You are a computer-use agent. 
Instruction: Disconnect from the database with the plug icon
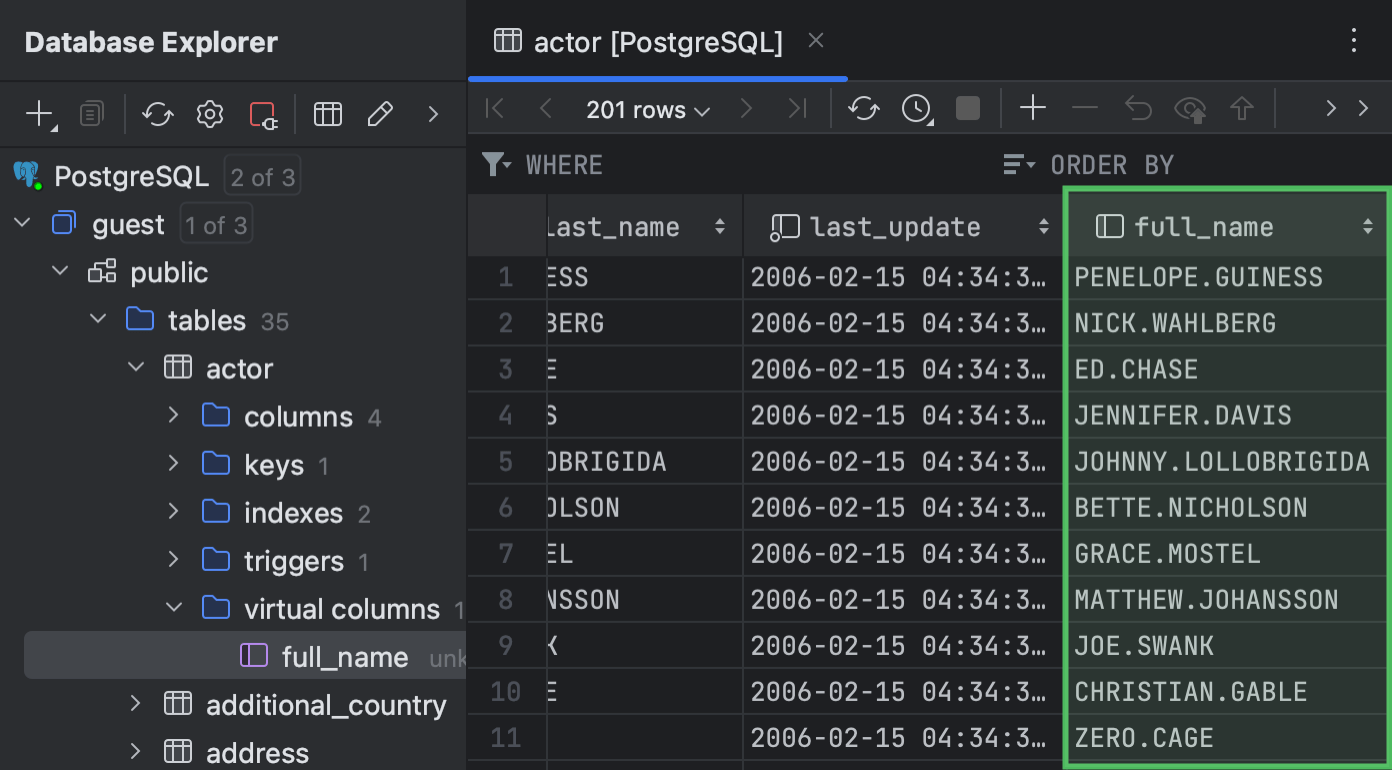click(264, 113)
